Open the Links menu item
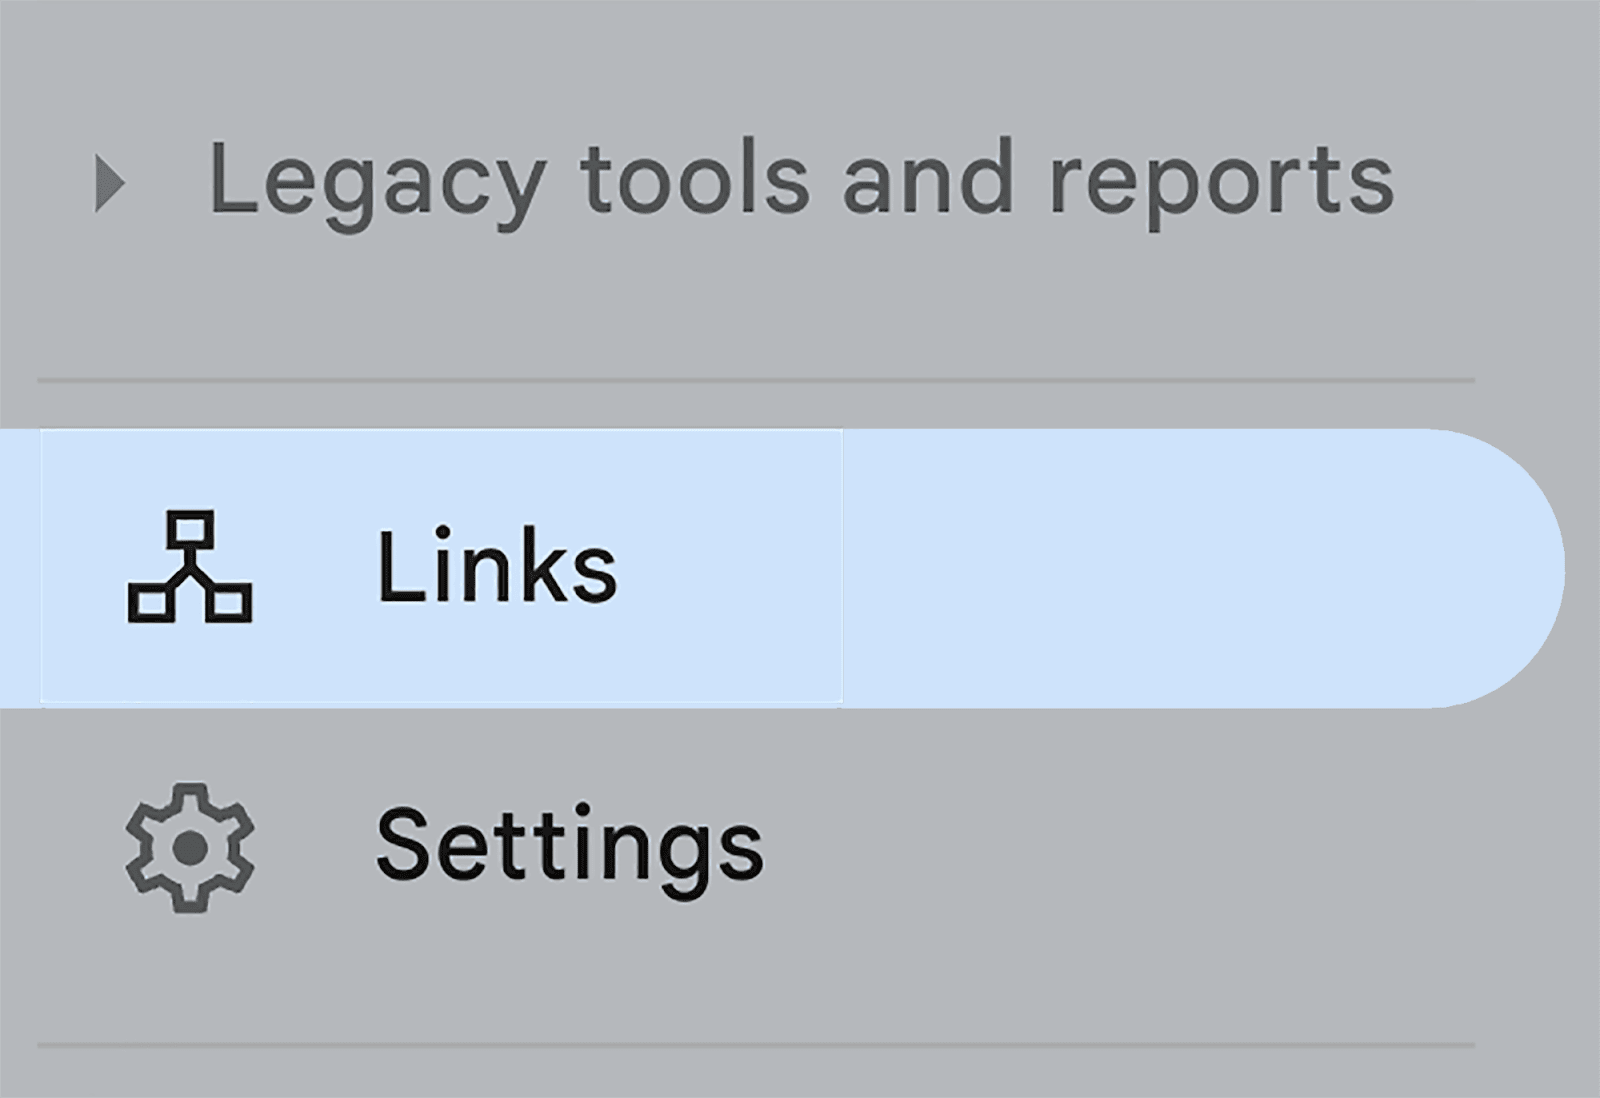Screen dimensions: 1600x1098 497,567
